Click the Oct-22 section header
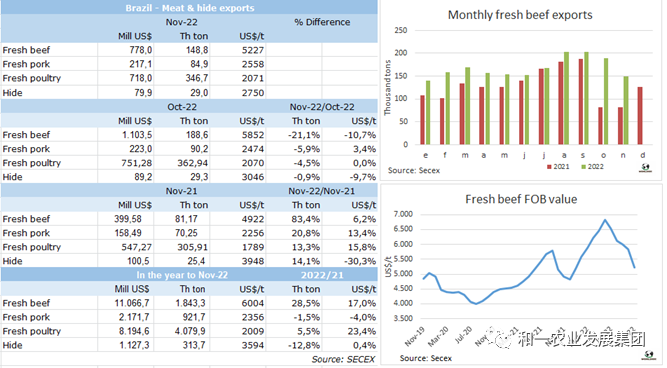Screen dimensions: 667x368 coord(182,107)
